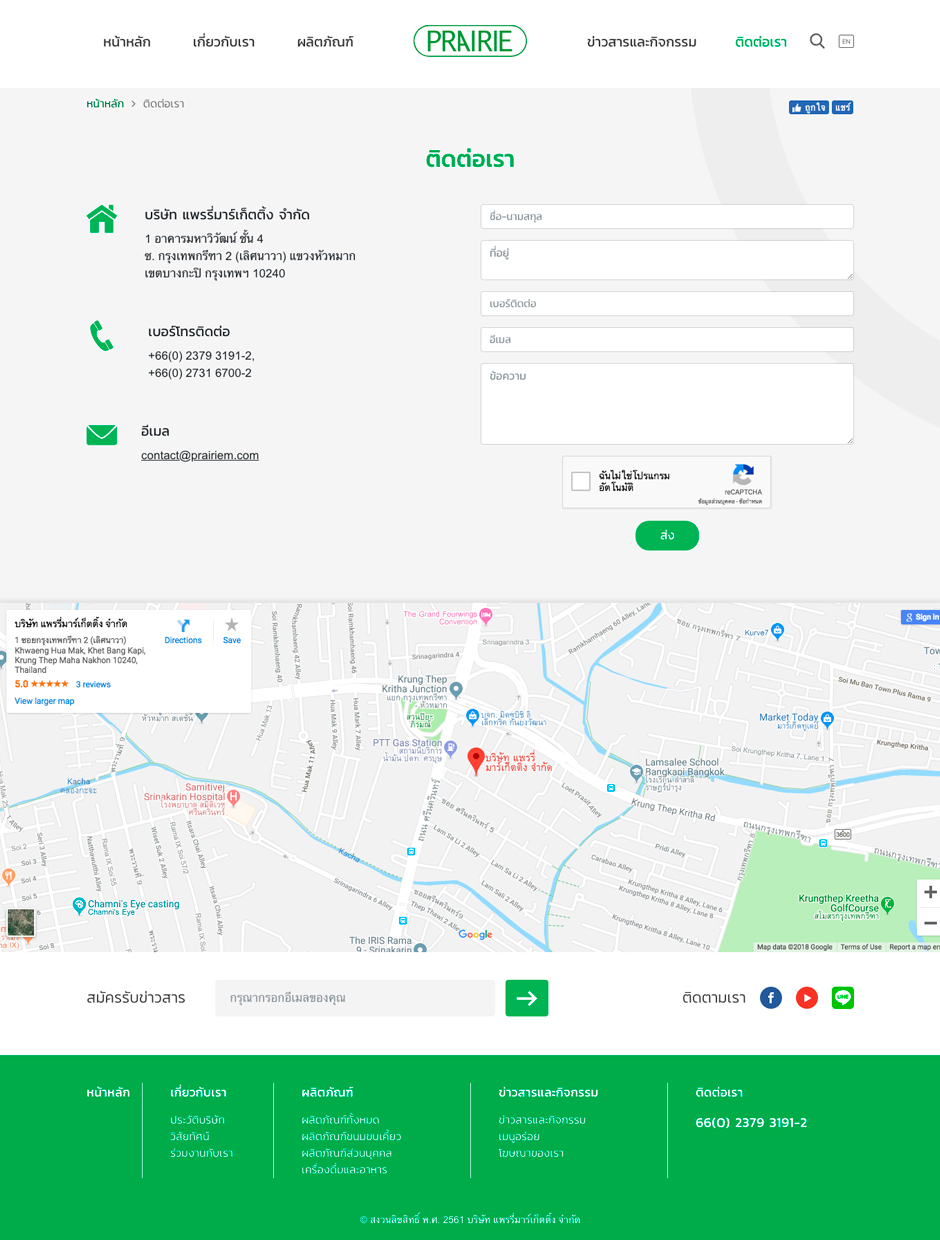Click the Google Sign in button on map
The height and width of the screenshot is (1240, 940).
pos(920,617)
